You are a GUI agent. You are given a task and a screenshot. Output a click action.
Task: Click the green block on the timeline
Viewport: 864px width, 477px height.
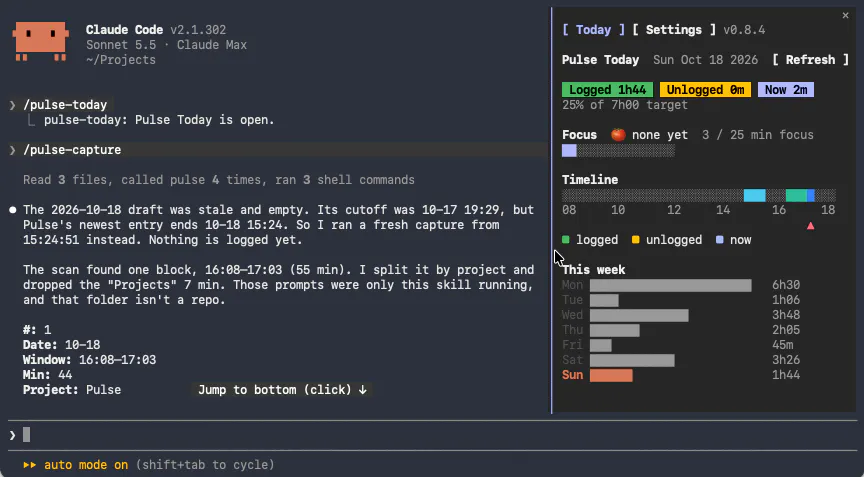(x=796, y=195)
